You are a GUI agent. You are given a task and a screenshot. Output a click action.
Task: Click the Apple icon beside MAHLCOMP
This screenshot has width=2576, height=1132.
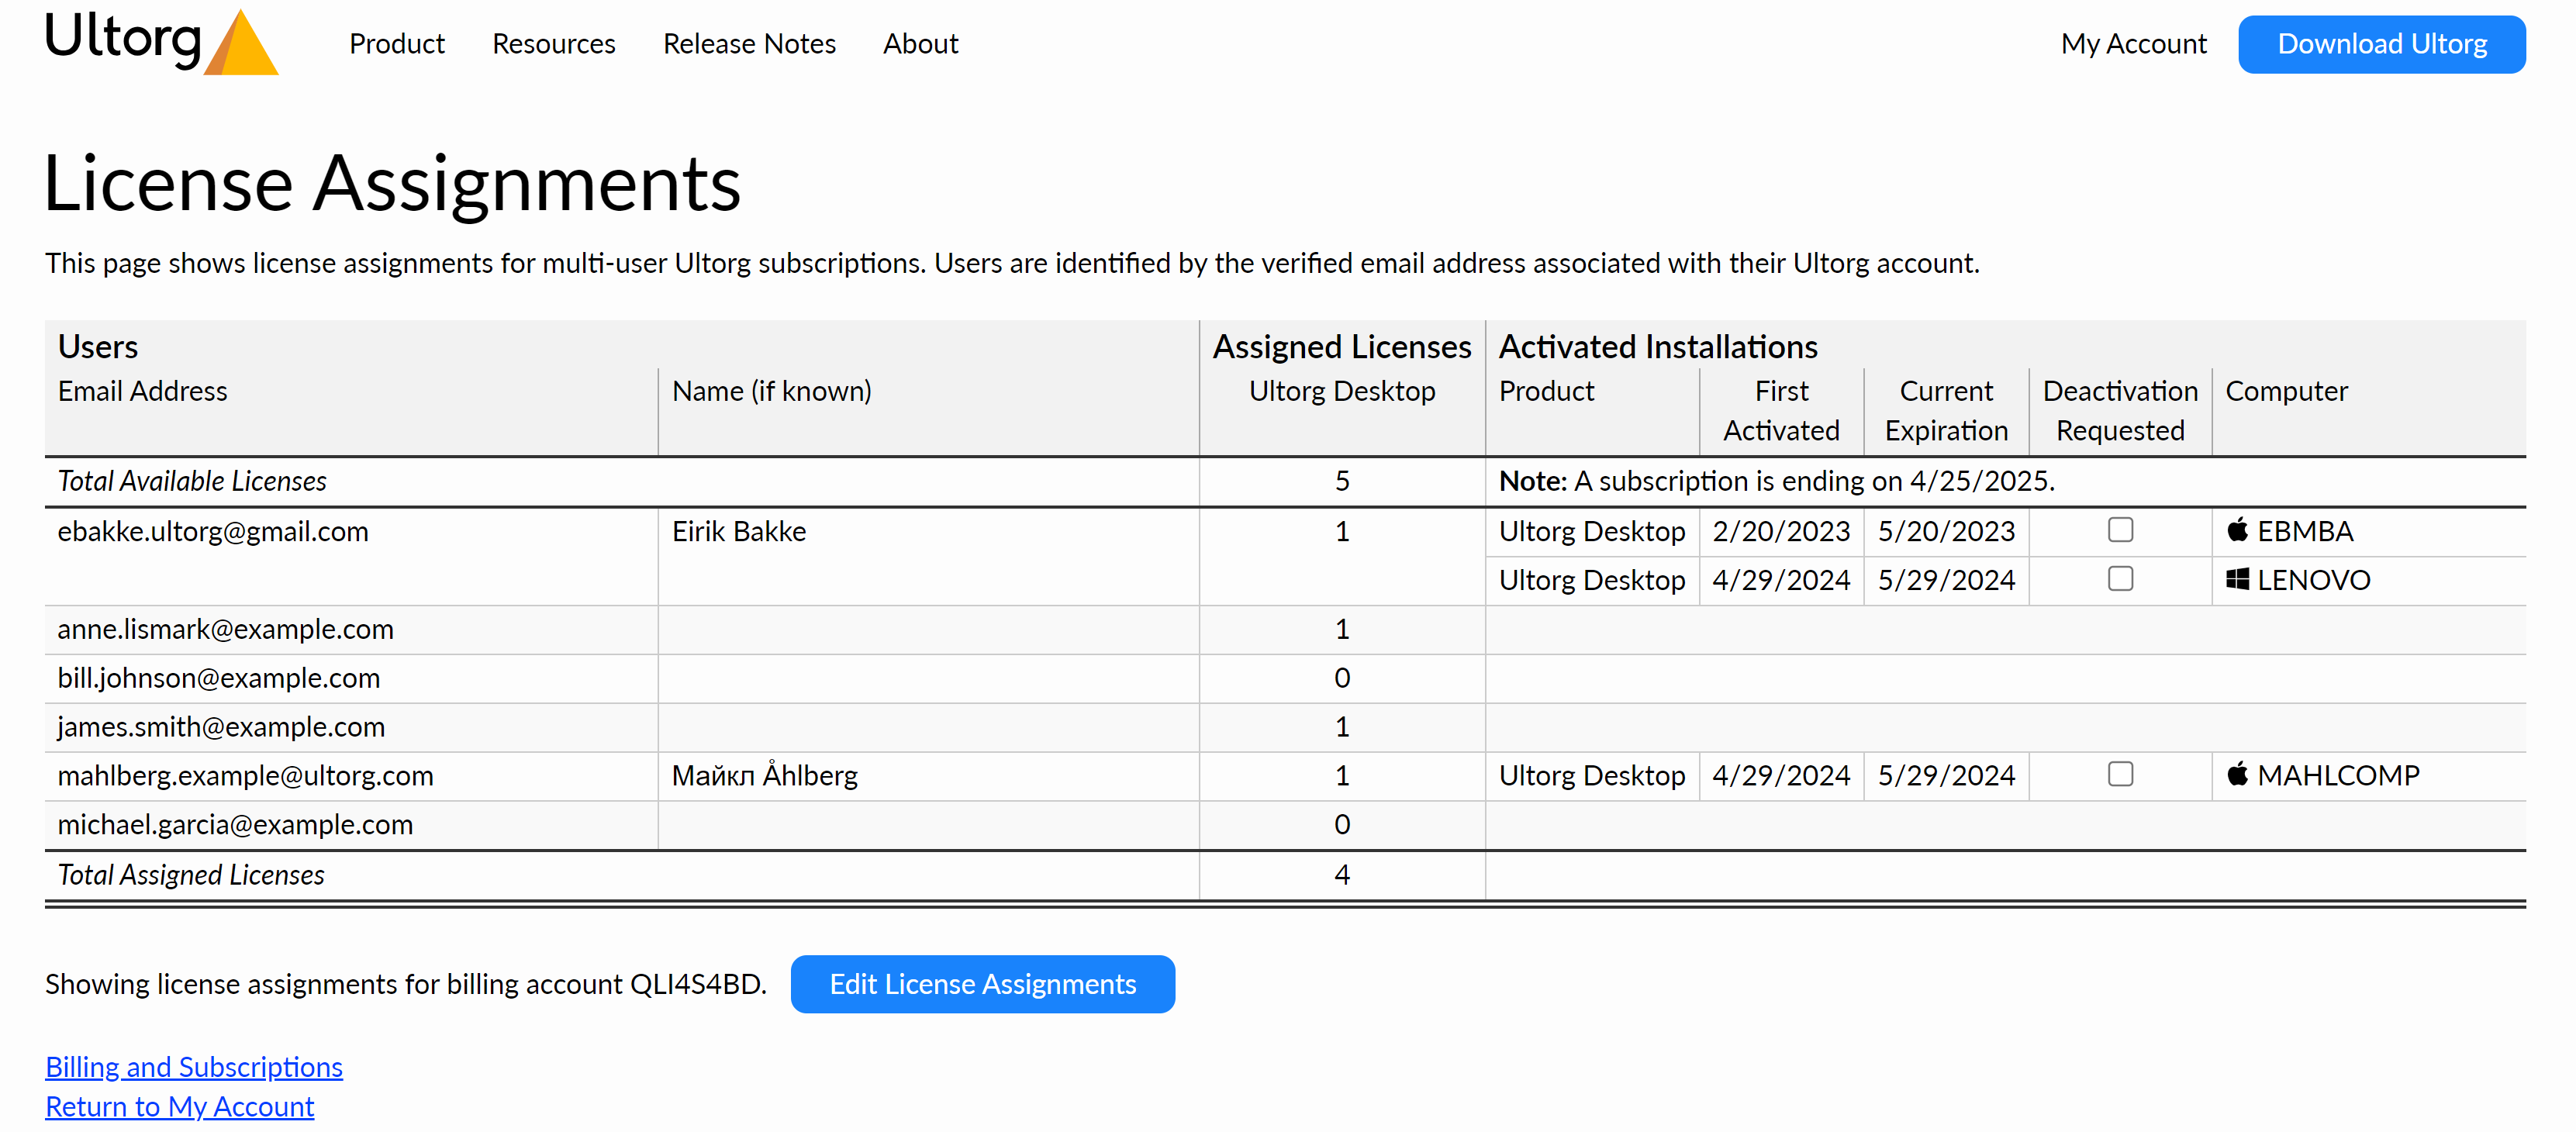tap(2237, 774)
